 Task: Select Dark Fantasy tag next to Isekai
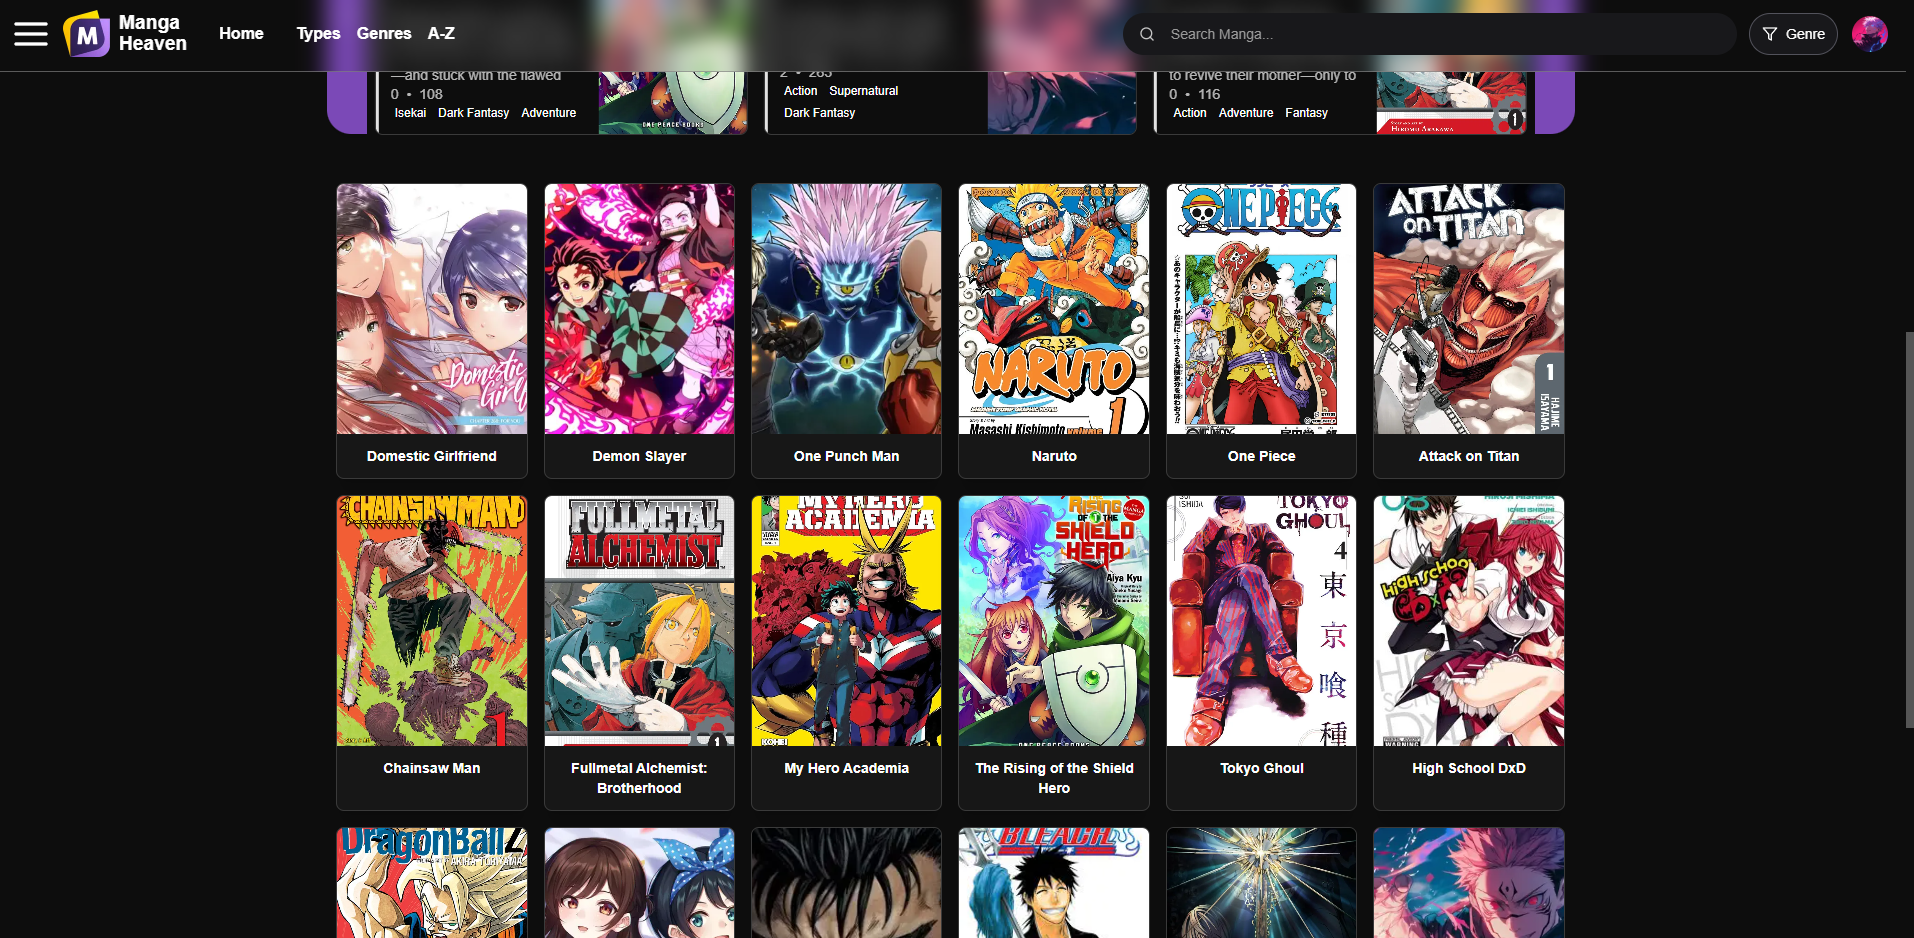tap(474, 113)
